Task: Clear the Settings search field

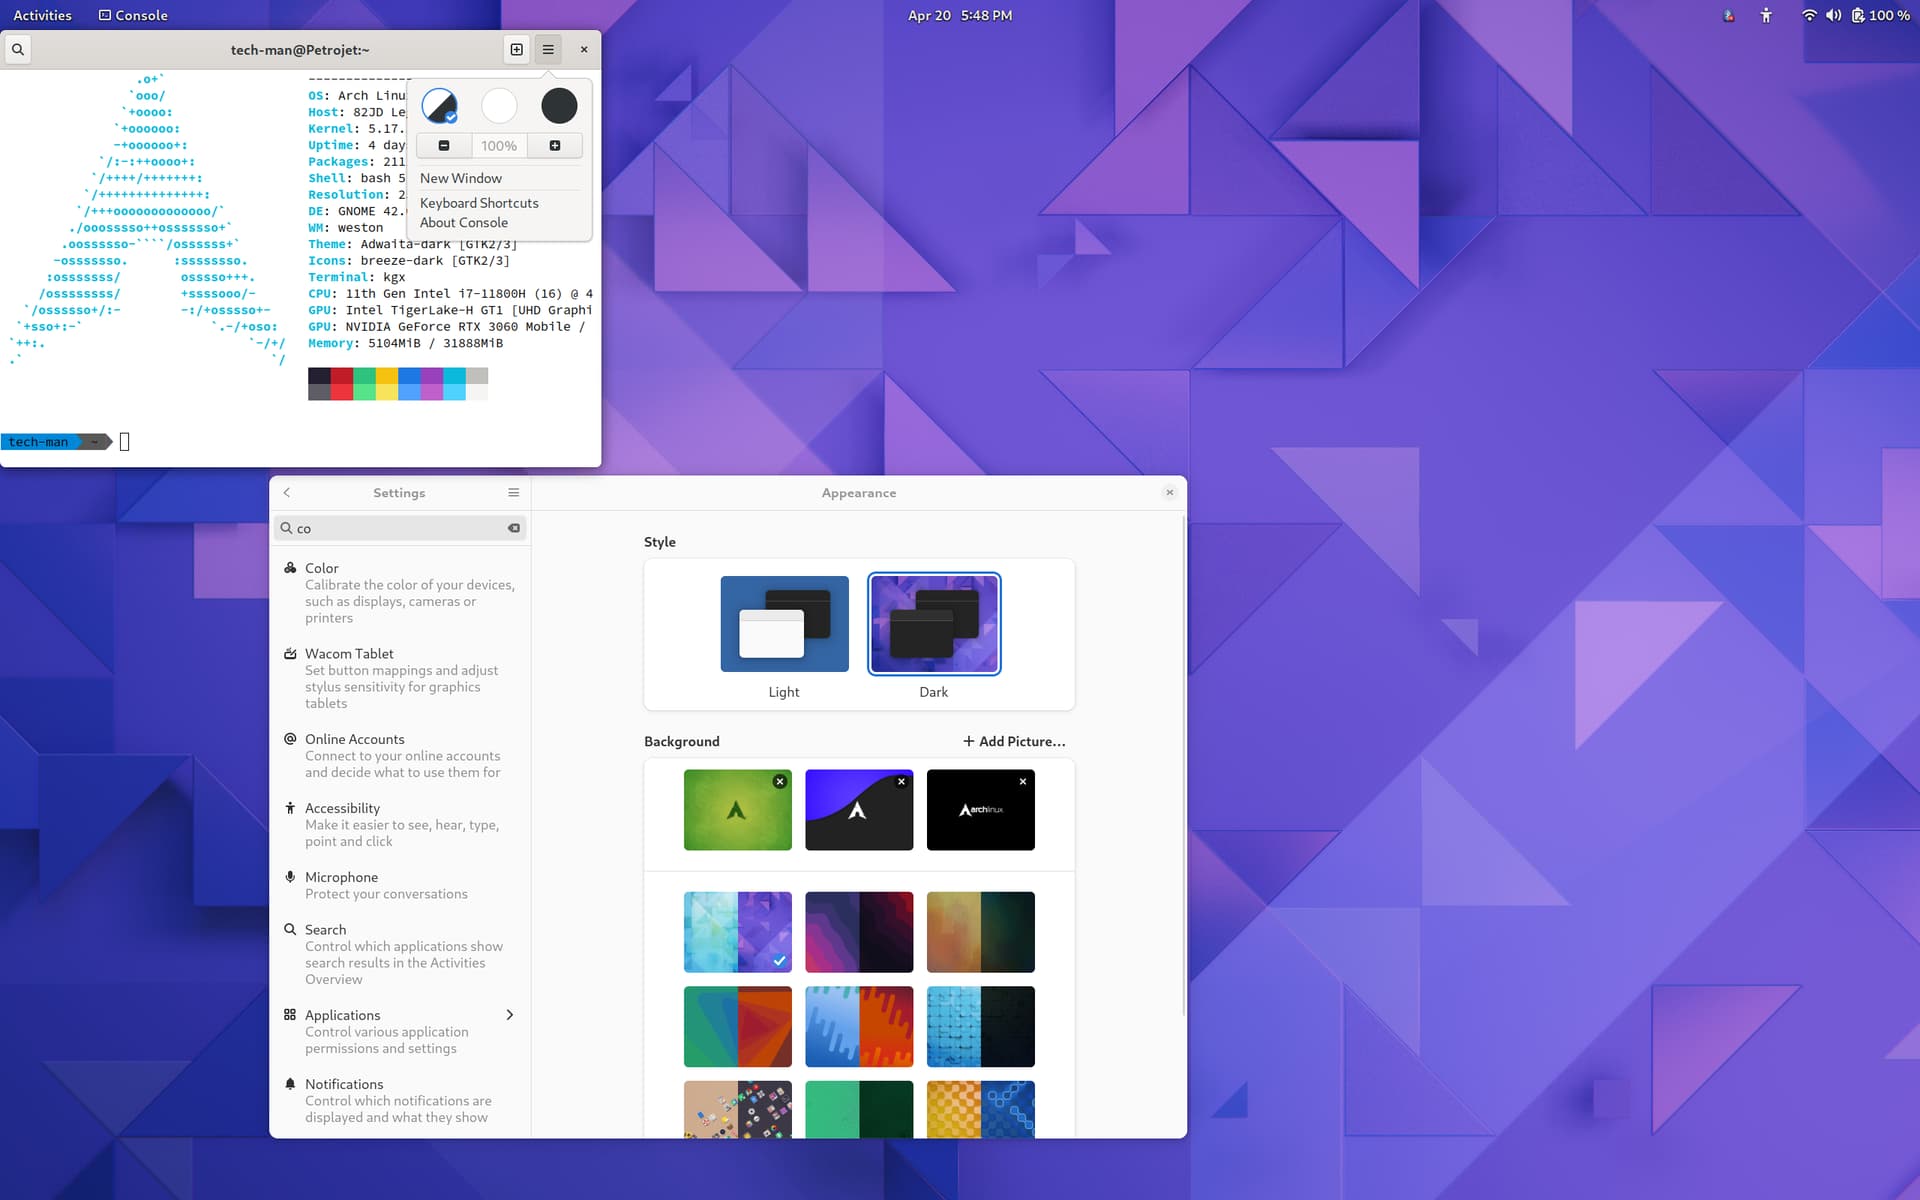Action: (x=514, y=528)
